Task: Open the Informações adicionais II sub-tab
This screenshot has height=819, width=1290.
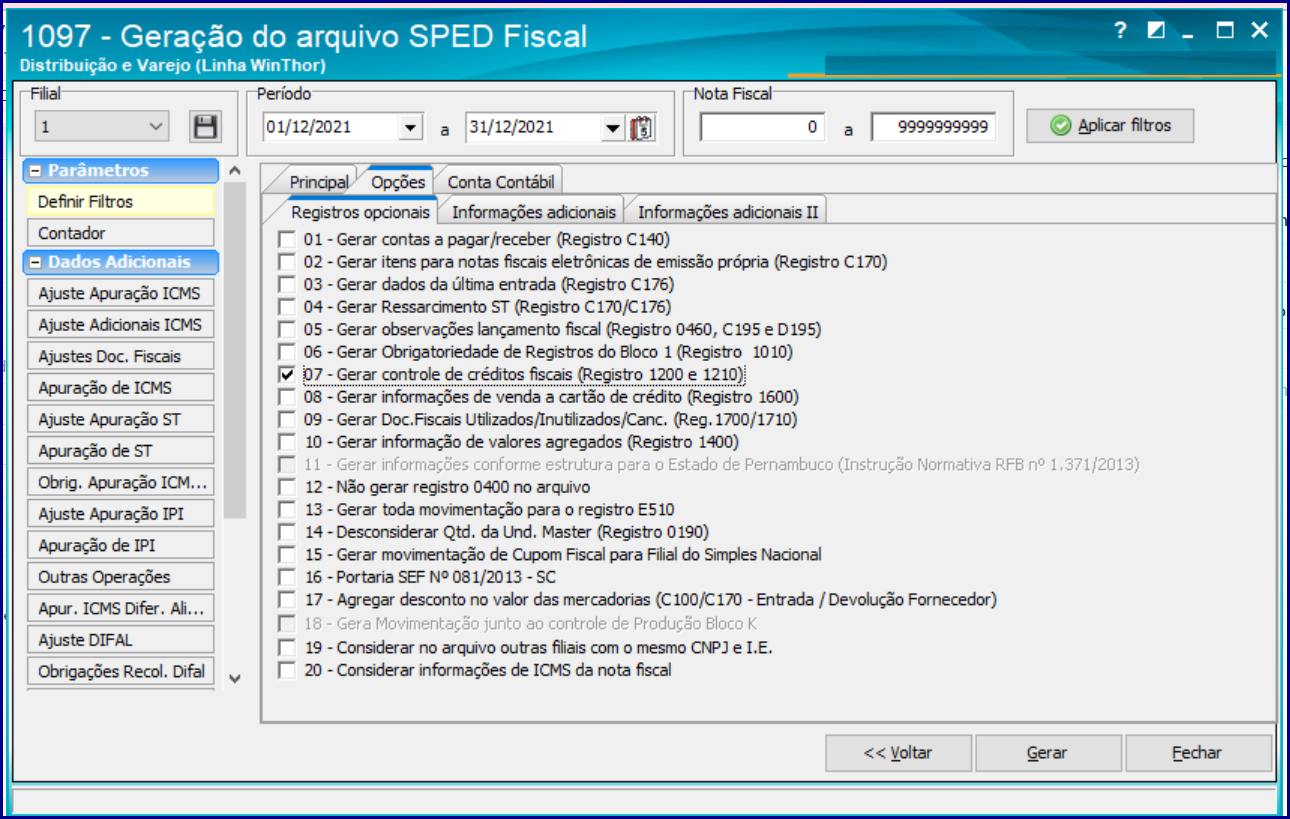Action: pos(728,212)
